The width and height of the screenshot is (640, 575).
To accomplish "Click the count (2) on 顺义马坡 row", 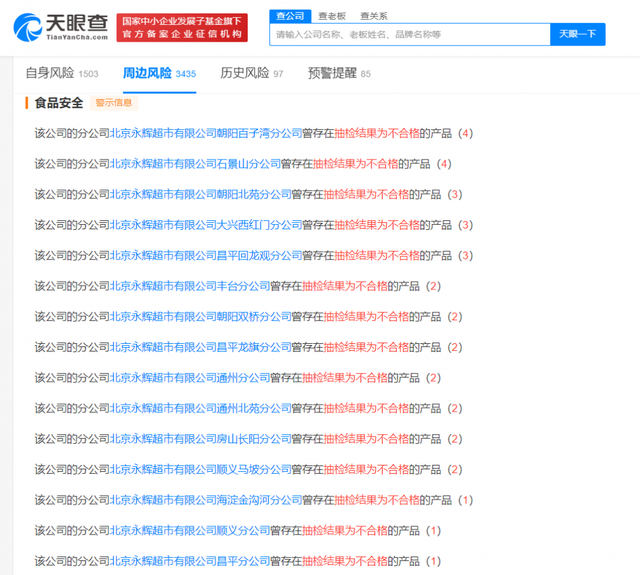I will 455,470.
